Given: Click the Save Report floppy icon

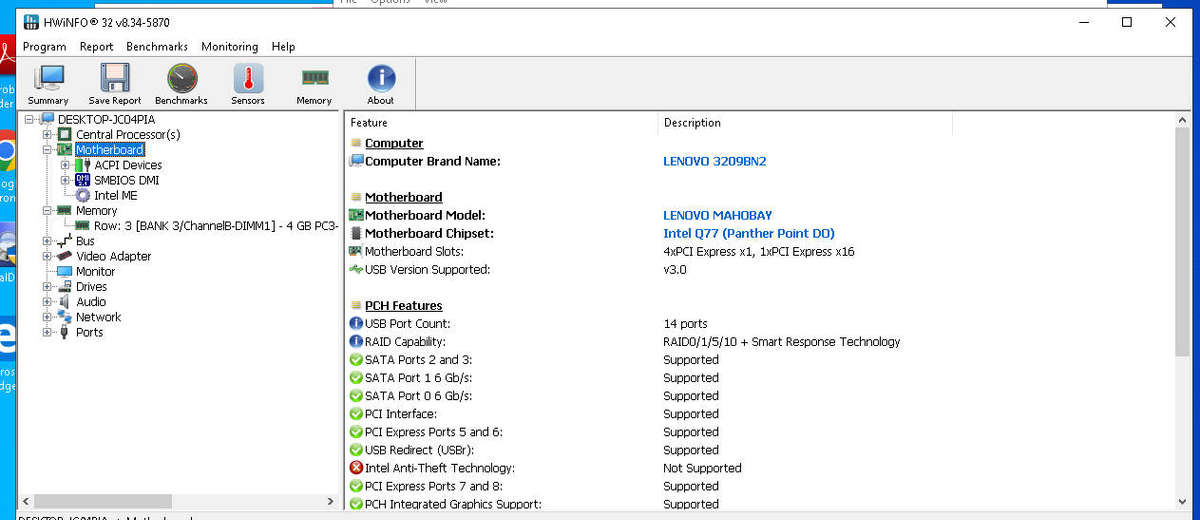Looking at the screenshot, I should point(114,84).
